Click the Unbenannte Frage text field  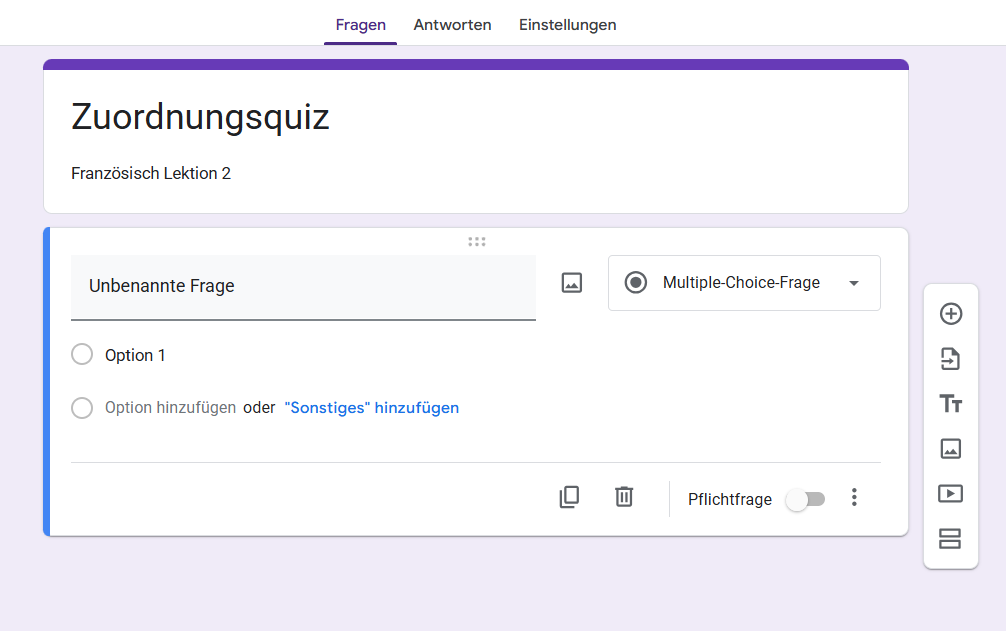[303, 286]
